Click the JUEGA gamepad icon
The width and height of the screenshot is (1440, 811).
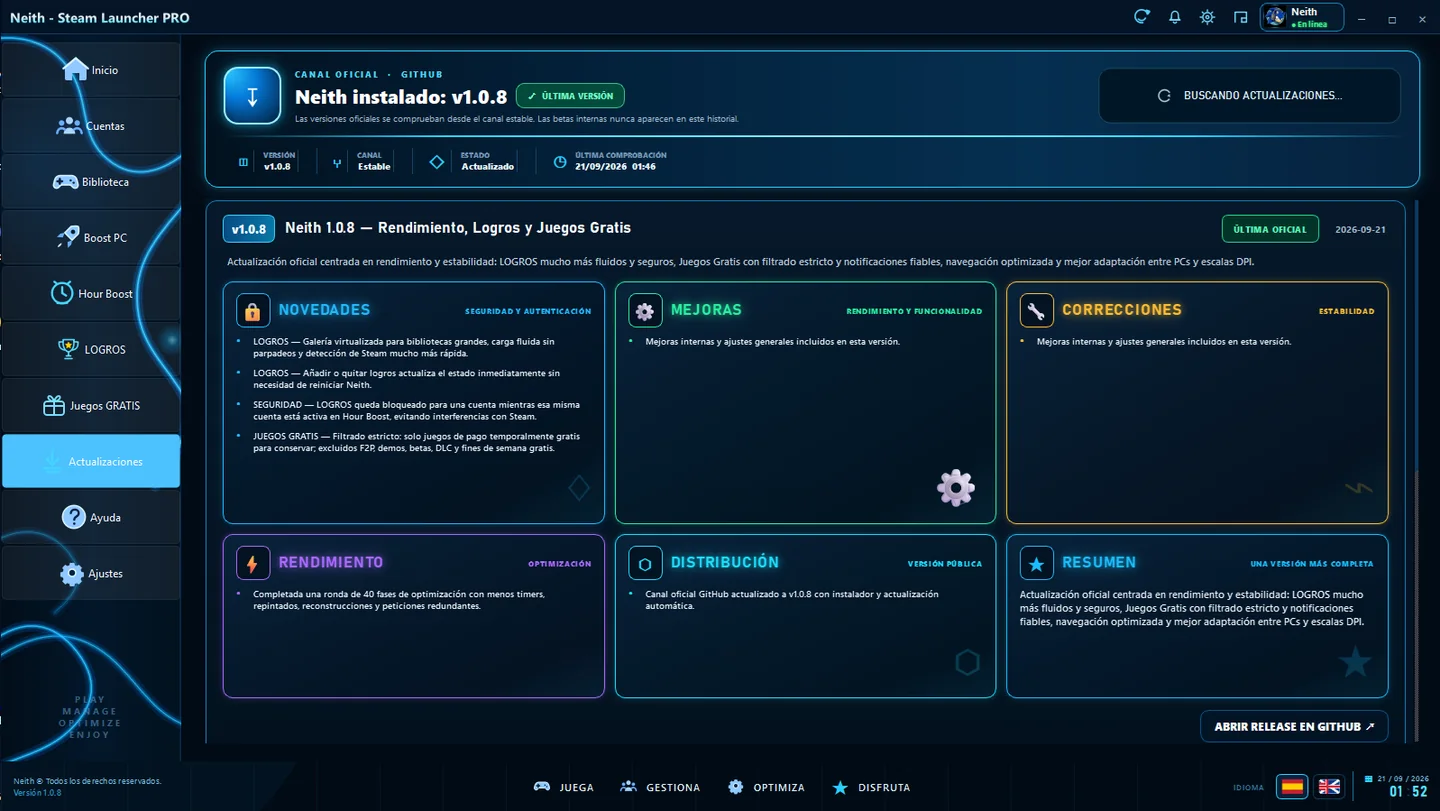tap(541, 787)
